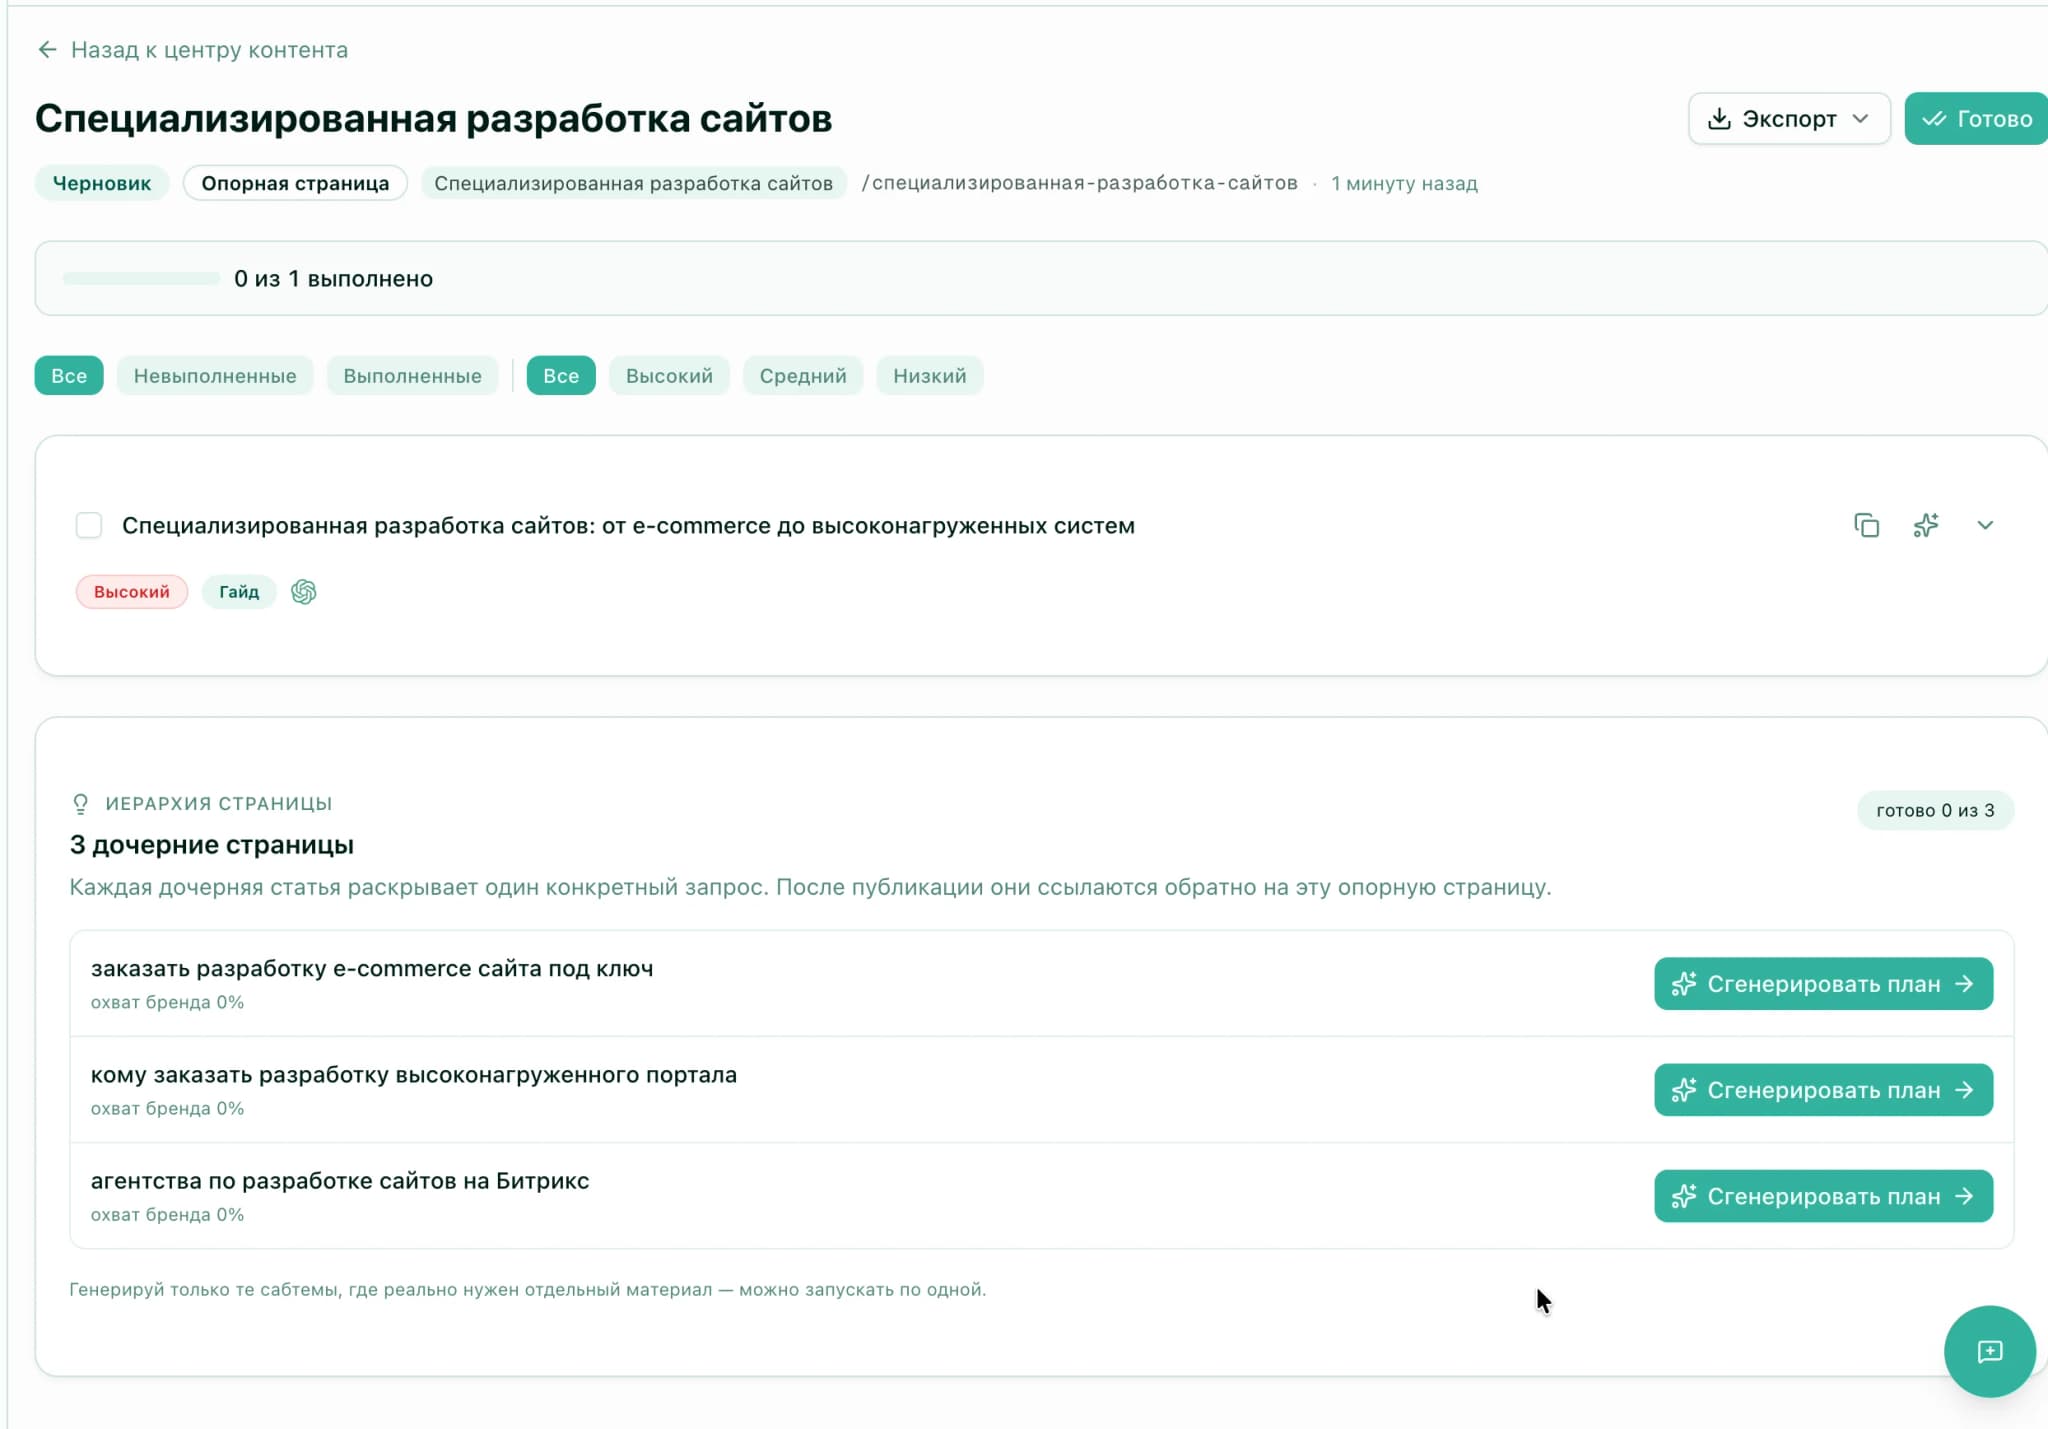
Task: Select the Низкий priority filter chip
Action: [929, 376]
